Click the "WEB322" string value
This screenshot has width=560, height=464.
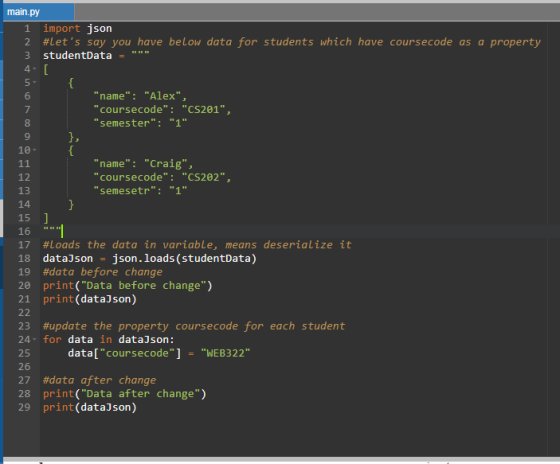point(225,353)
